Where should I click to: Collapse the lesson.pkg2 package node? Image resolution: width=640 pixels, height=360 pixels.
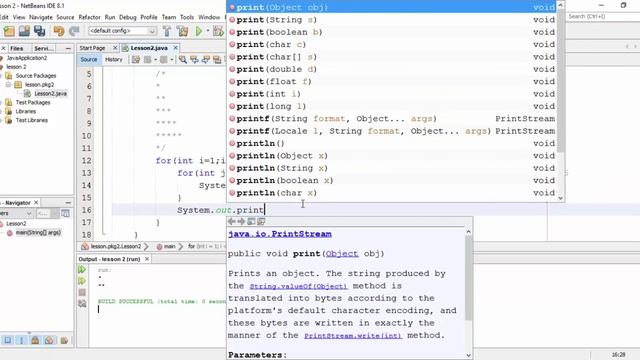[8, 84]
